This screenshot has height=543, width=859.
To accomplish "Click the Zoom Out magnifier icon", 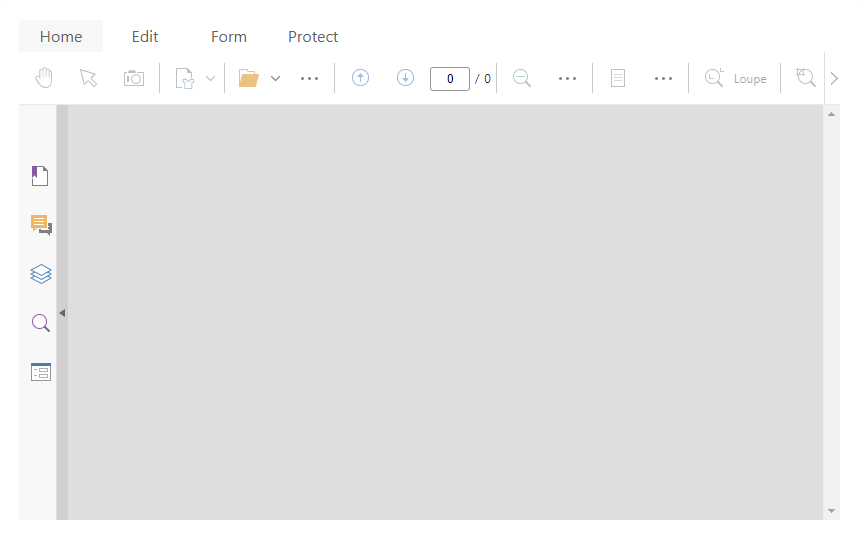I will (x=522, y=78).
